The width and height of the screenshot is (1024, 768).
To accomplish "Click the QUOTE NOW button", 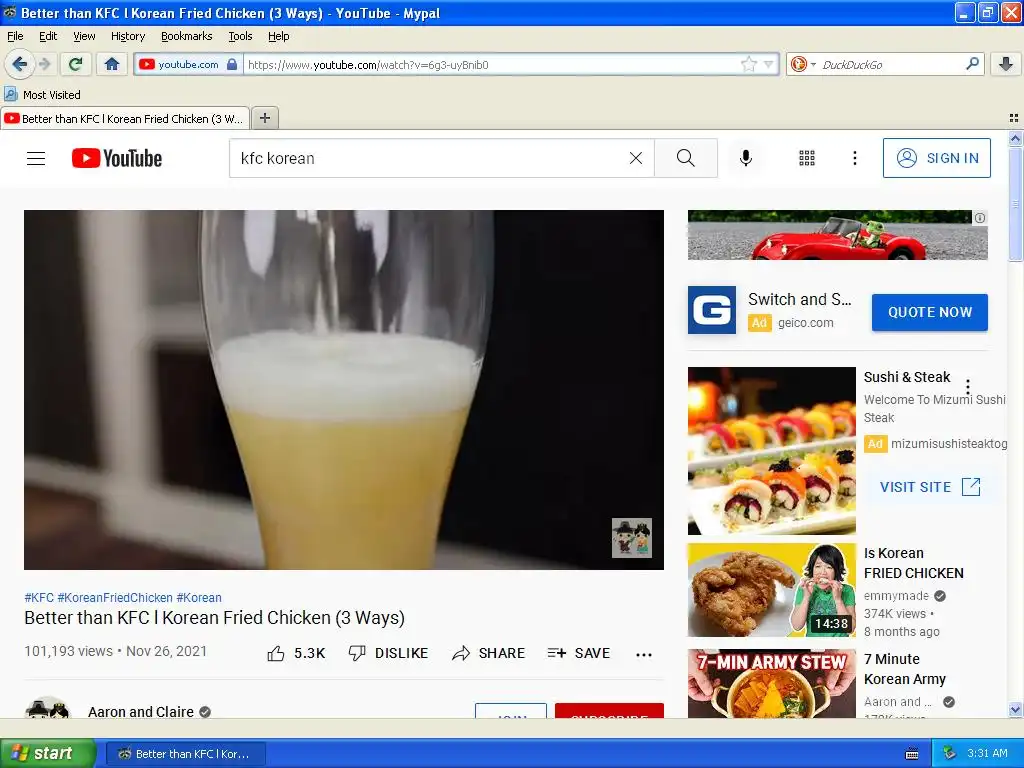I will pos(929,312).
